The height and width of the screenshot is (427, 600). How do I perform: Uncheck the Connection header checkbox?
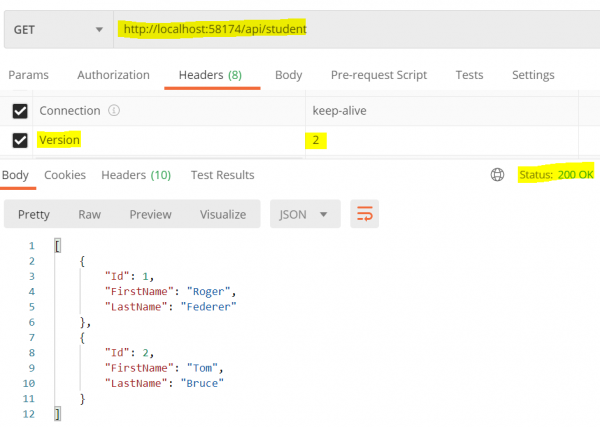click(20, 111)
